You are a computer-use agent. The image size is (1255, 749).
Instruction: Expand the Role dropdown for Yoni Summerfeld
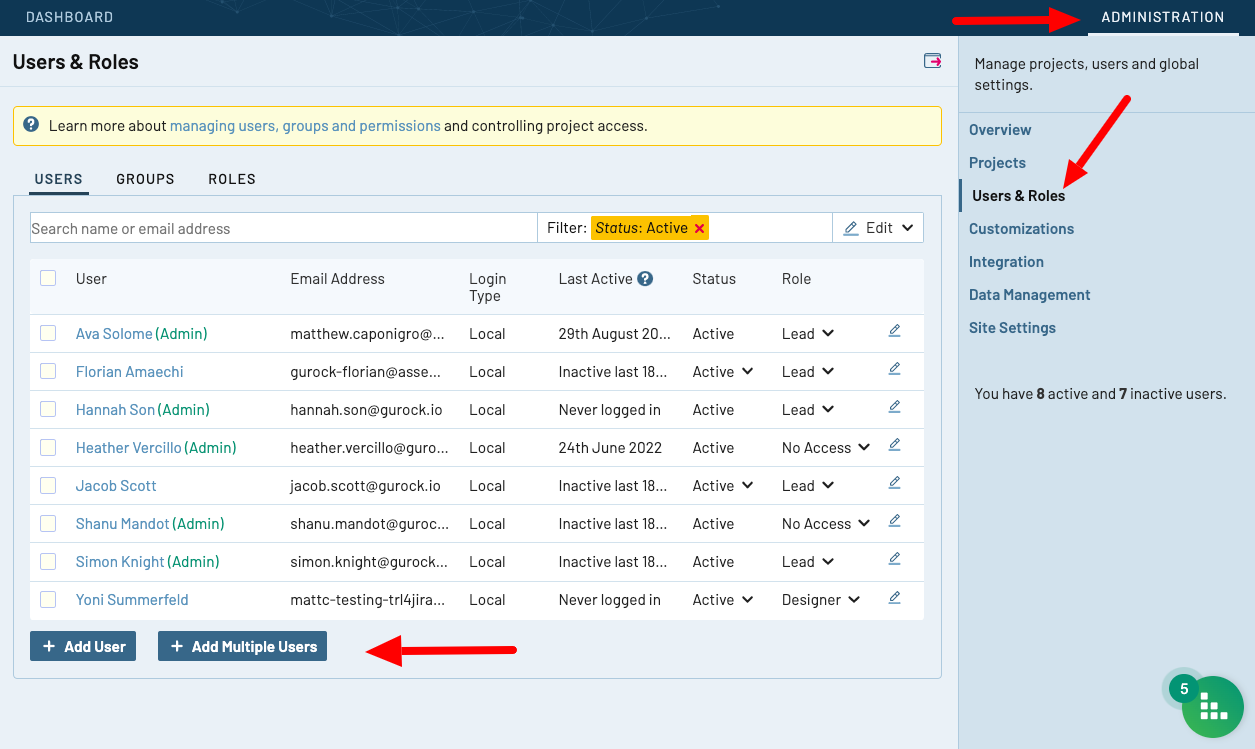click(820, 600)
